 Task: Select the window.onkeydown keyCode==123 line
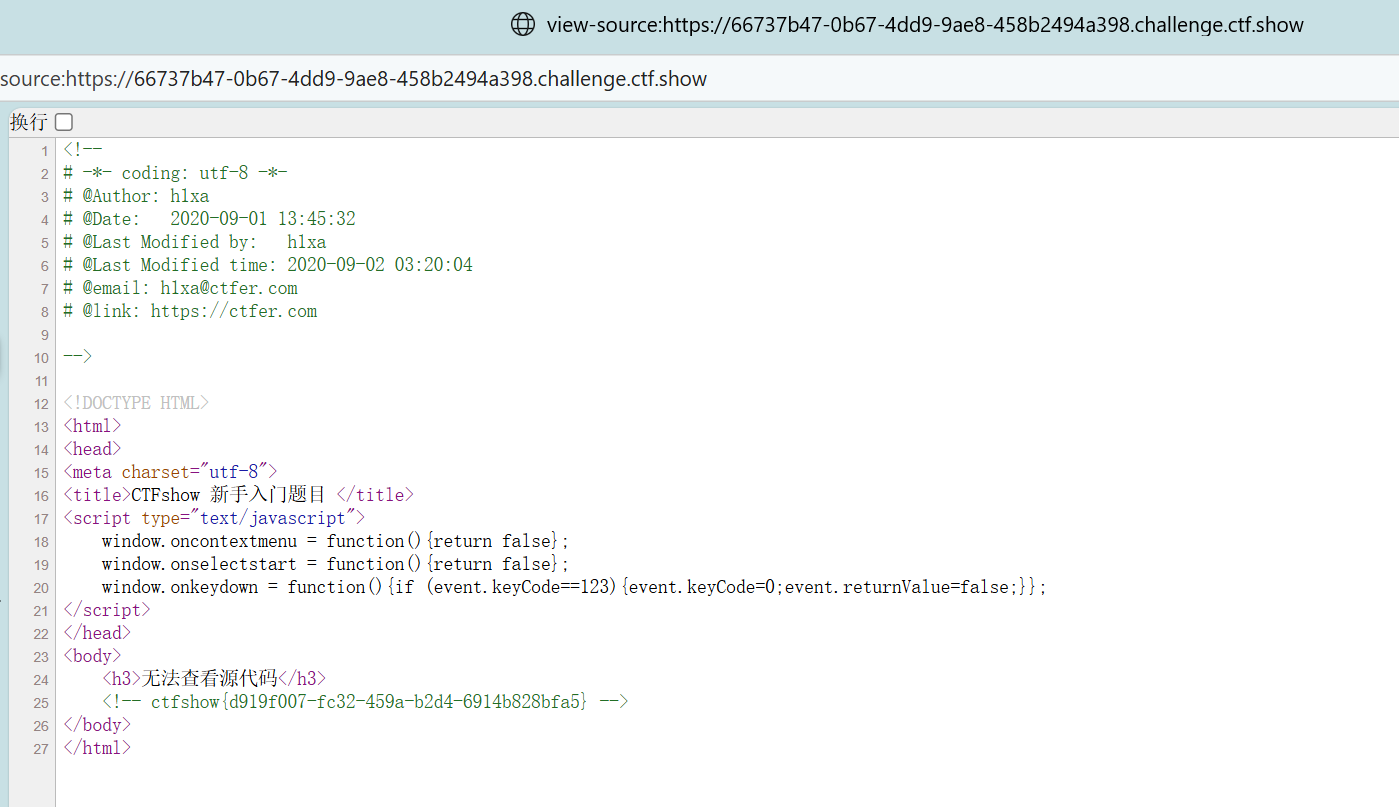[574, 587]
